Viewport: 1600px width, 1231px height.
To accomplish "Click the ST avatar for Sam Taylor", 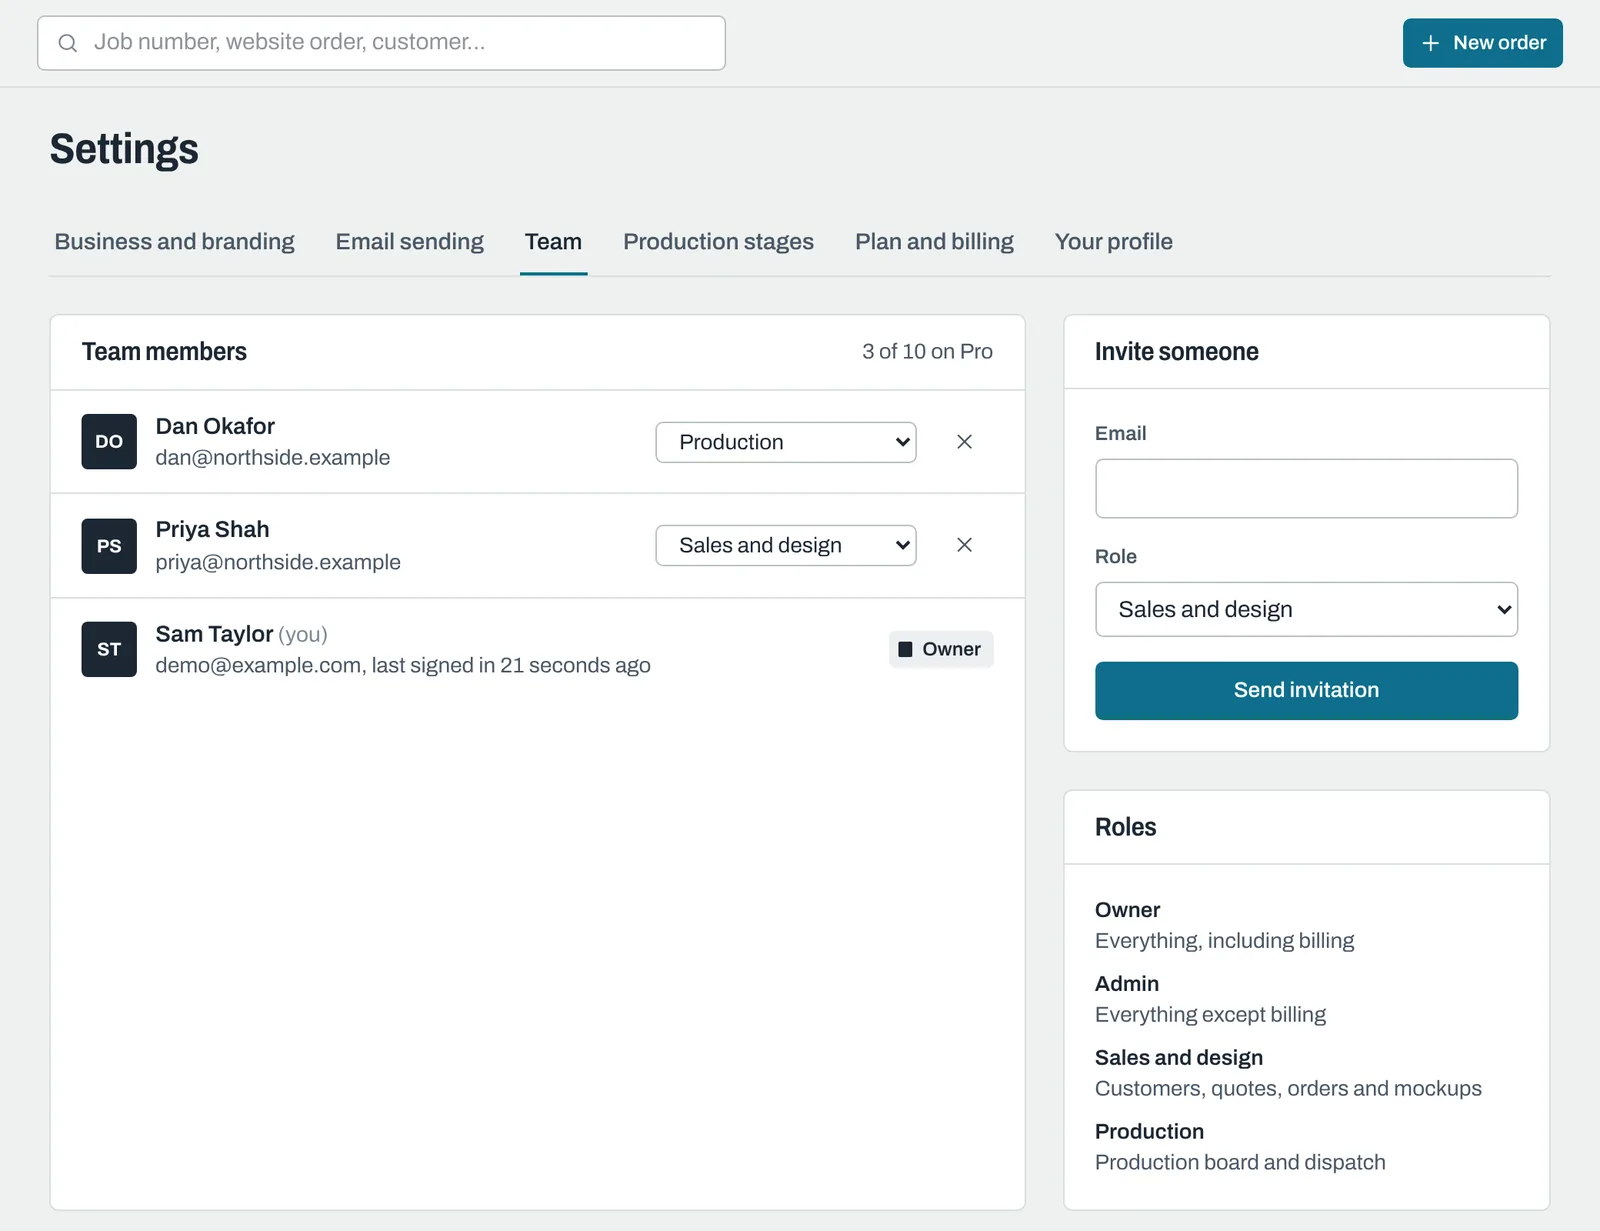I will (109, 649).
